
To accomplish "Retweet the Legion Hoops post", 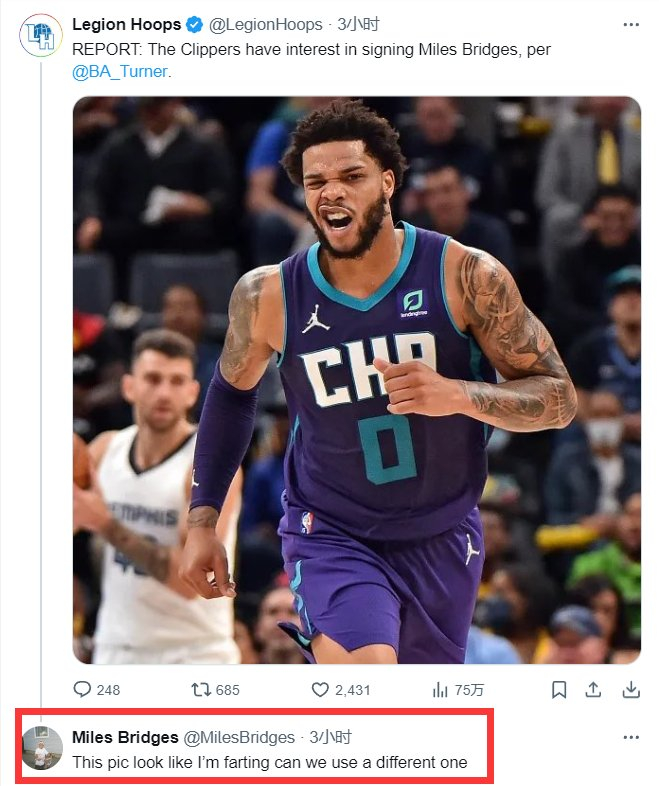I will click(201, 689).
